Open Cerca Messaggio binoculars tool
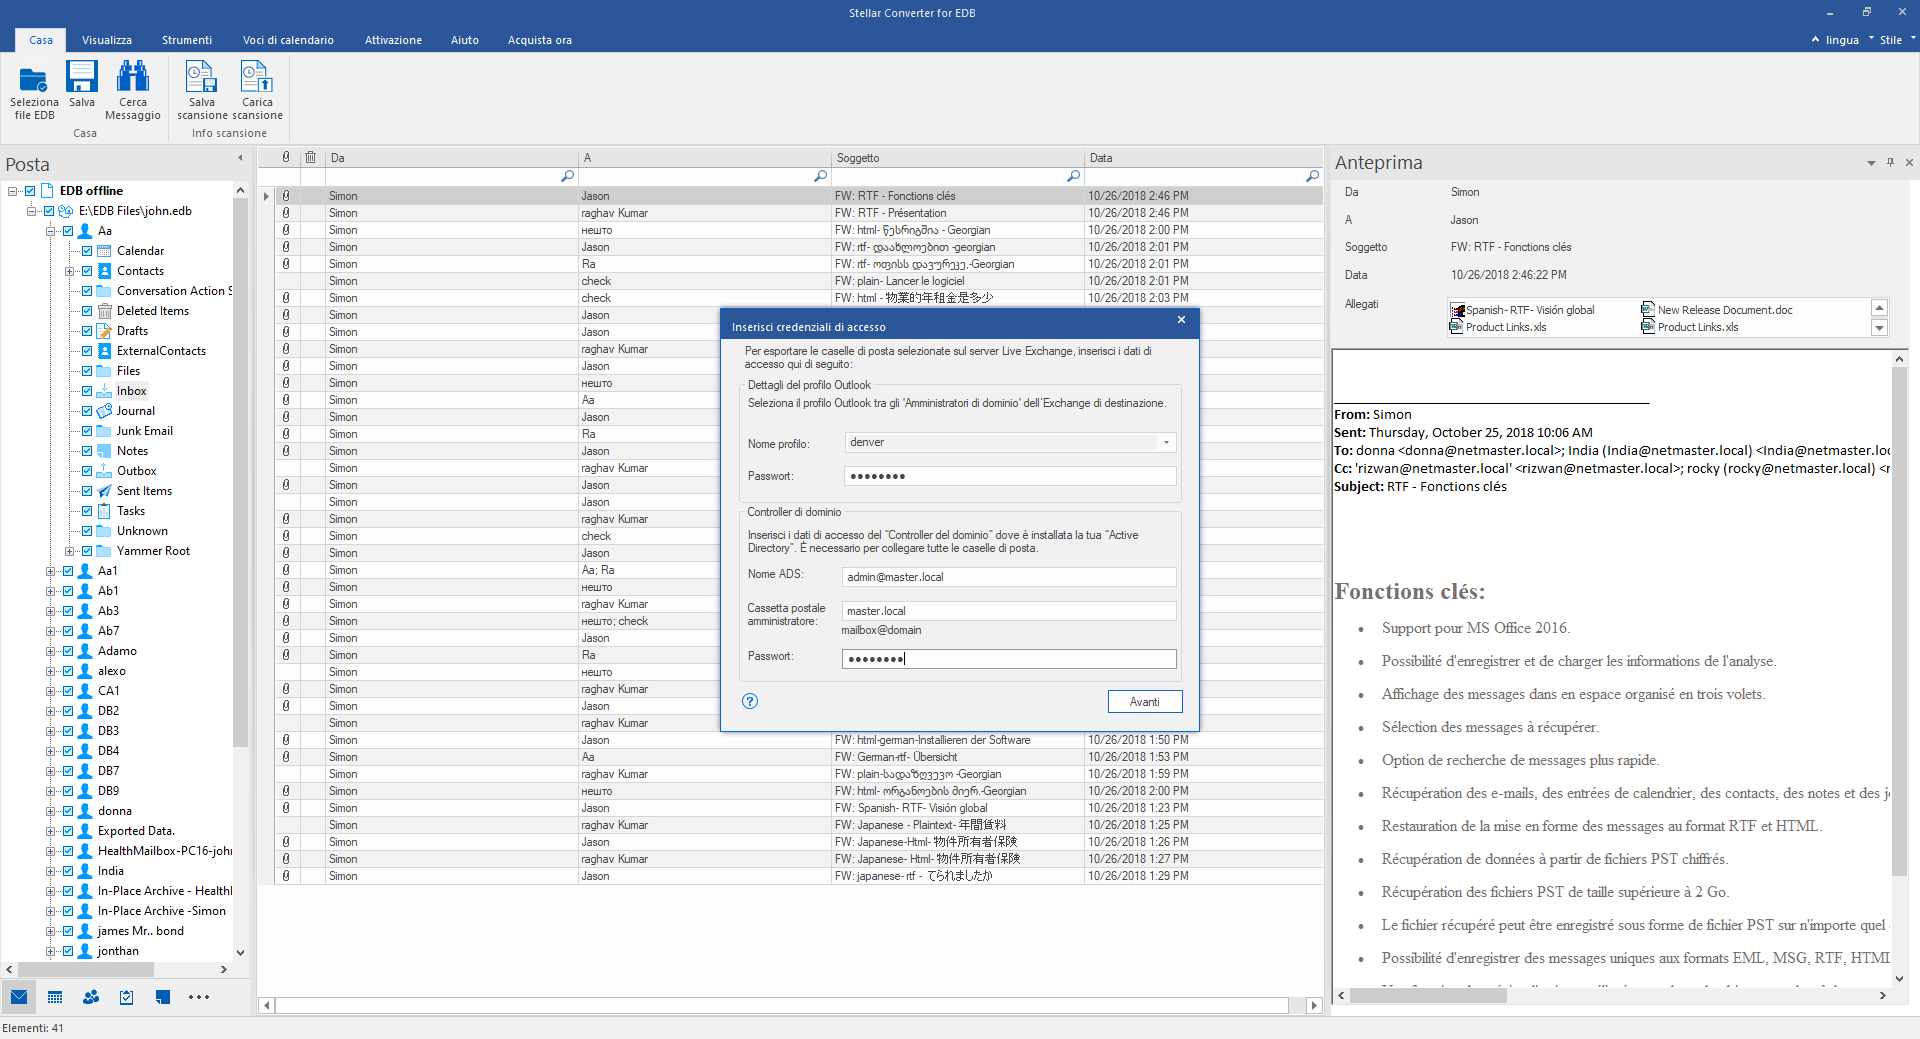This screenshot has height=1039, width=1920. coord(133,78)
